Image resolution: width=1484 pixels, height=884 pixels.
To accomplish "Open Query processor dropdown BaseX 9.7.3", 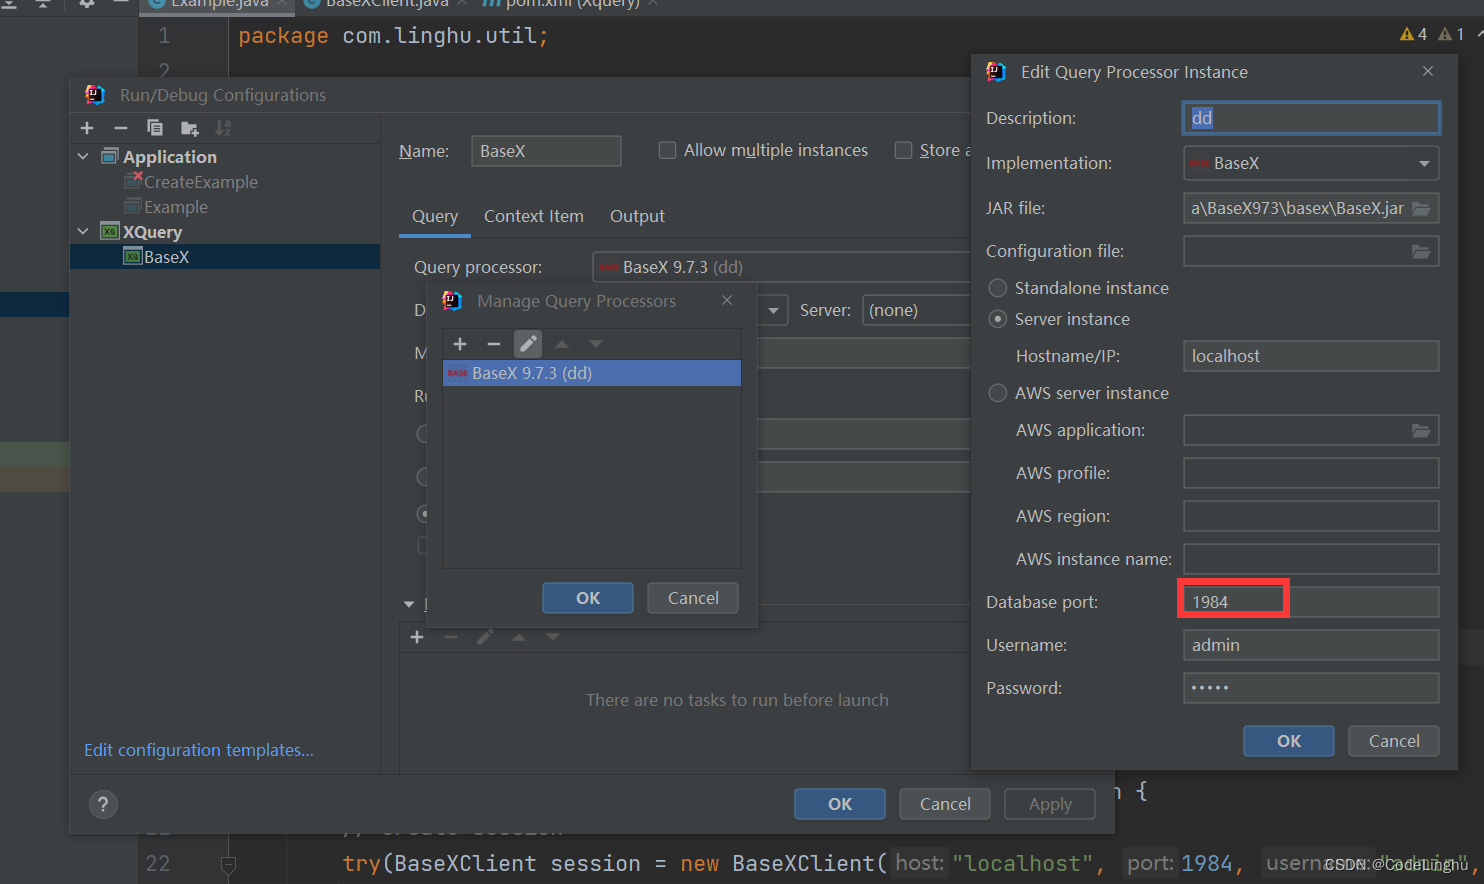I will (x=782, y=267).
